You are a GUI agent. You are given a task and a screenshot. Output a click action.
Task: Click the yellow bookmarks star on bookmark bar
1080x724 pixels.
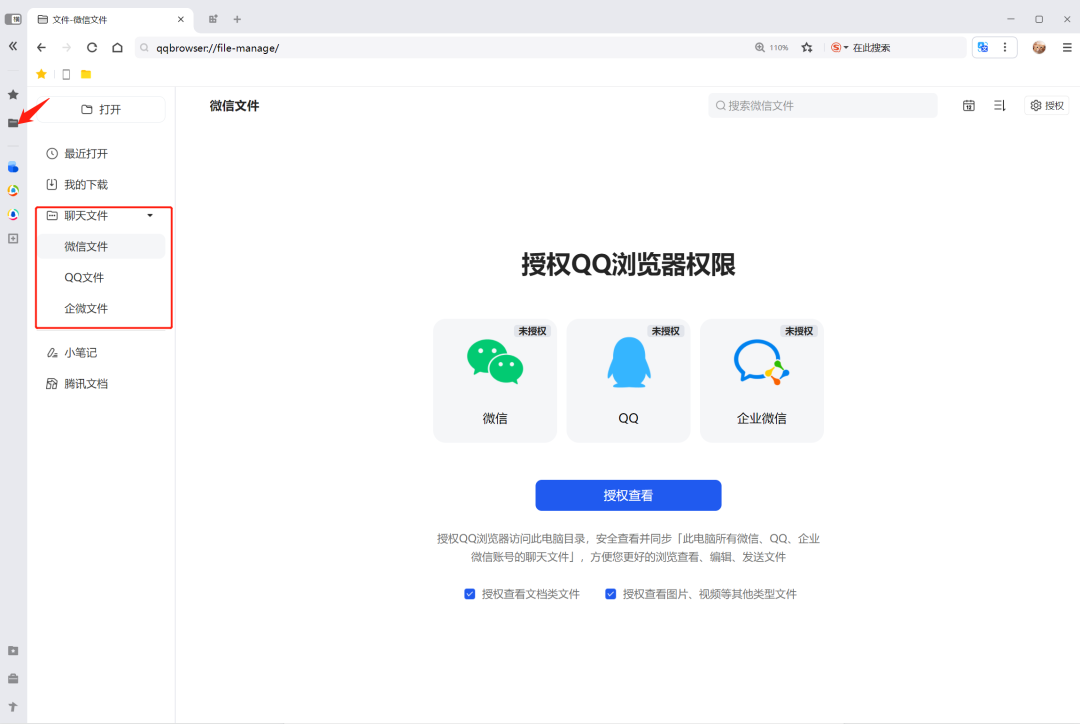click(x=41, y=74)
